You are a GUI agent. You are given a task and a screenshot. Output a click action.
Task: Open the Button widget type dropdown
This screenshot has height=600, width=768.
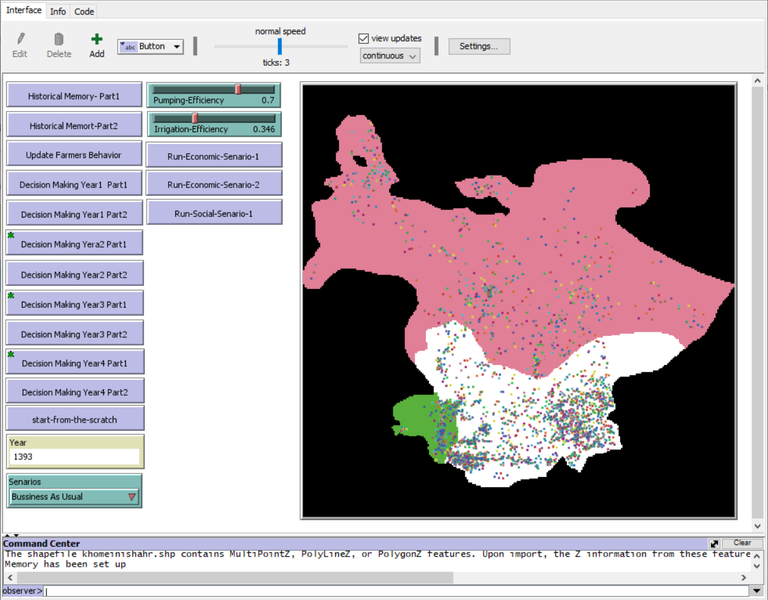(x=150, y=46)
